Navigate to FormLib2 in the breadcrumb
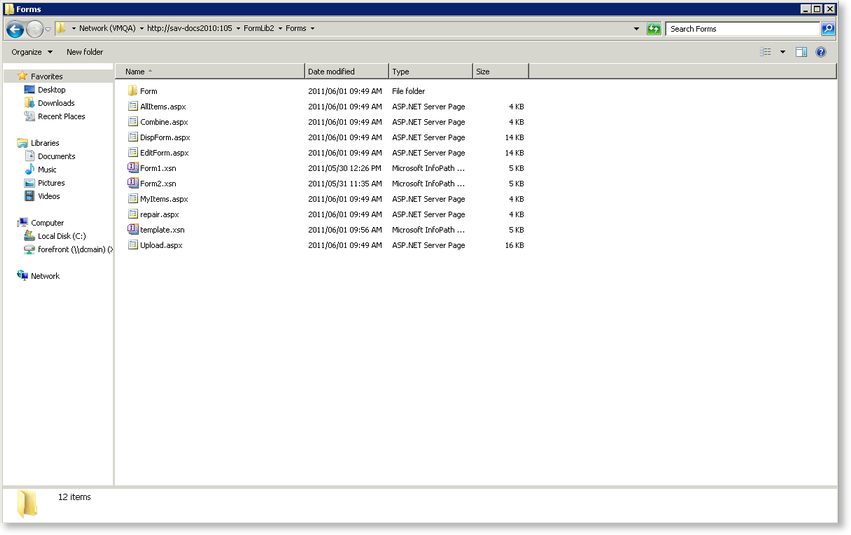 (259, 28)
